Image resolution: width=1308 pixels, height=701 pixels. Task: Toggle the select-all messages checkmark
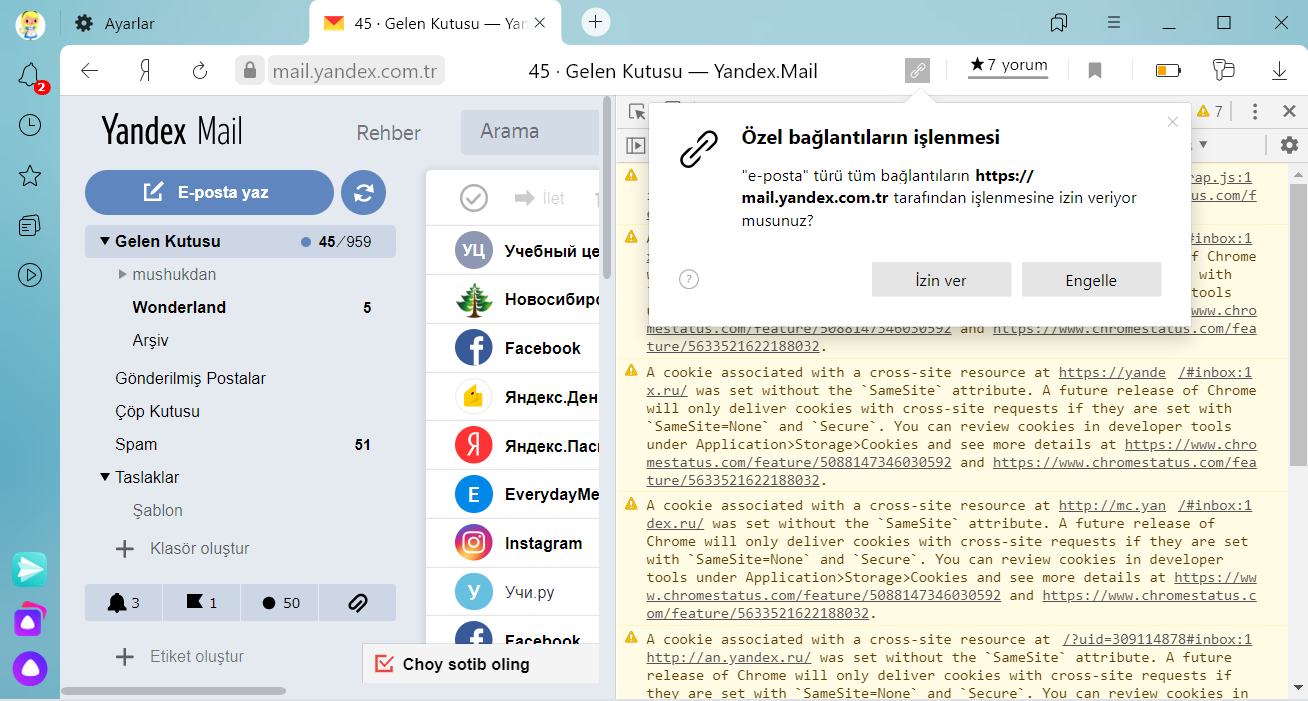(x=473, y=198)
